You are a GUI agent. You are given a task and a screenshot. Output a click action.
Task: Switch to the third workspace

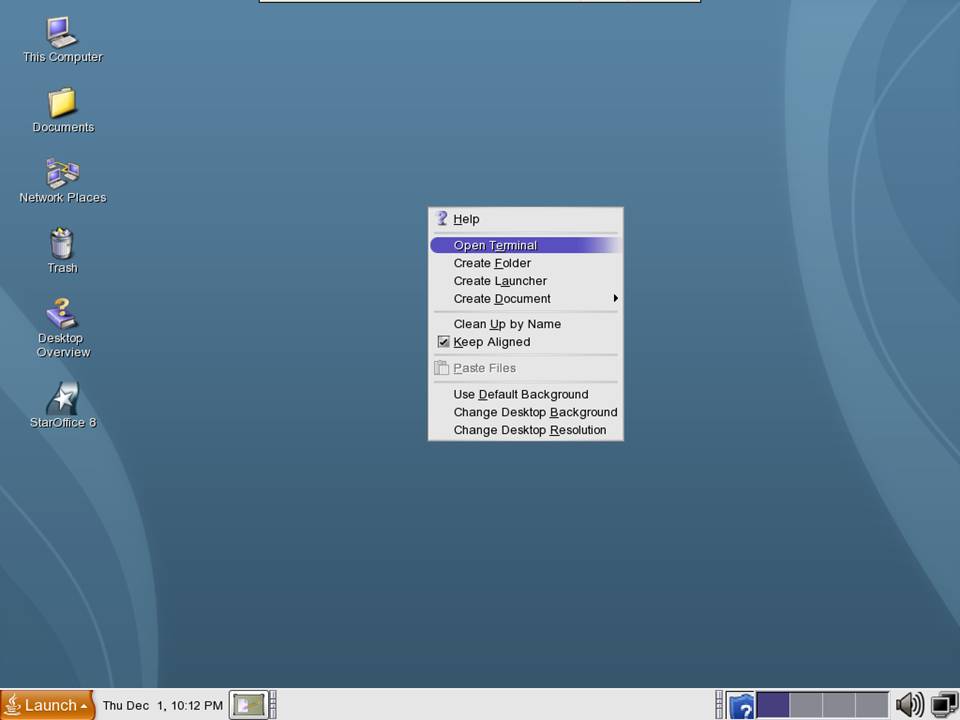tap(839, 705)
